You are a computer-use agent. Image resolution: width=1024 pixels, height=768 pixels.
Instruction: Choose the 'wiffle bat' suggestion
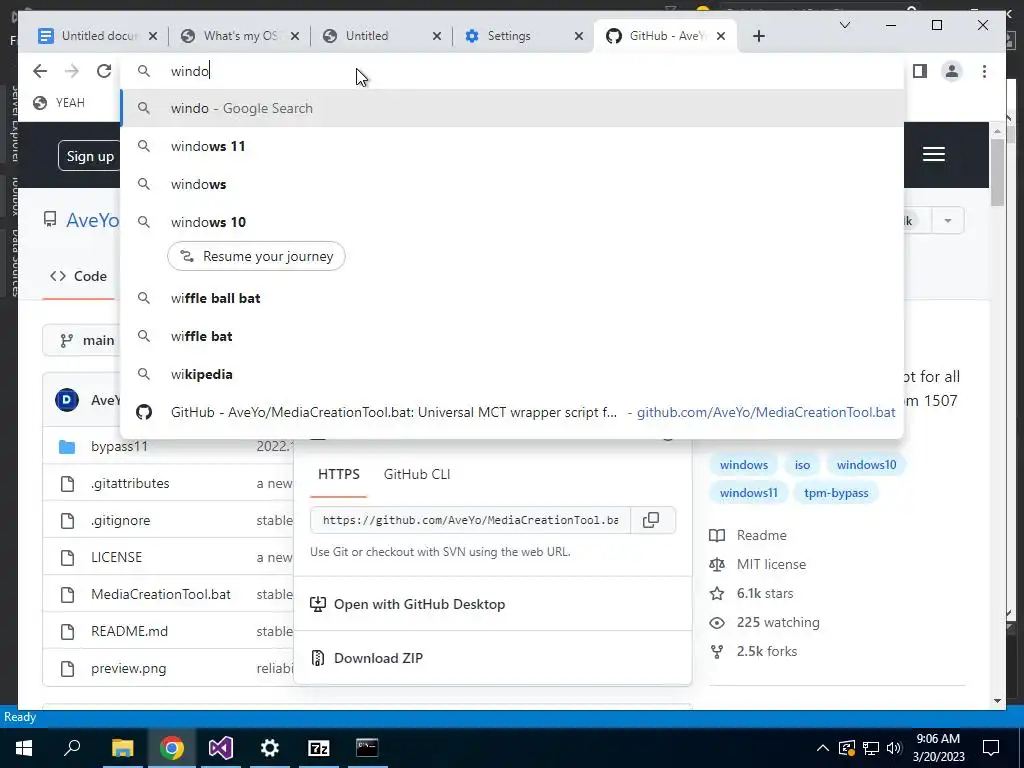(513, 336)
